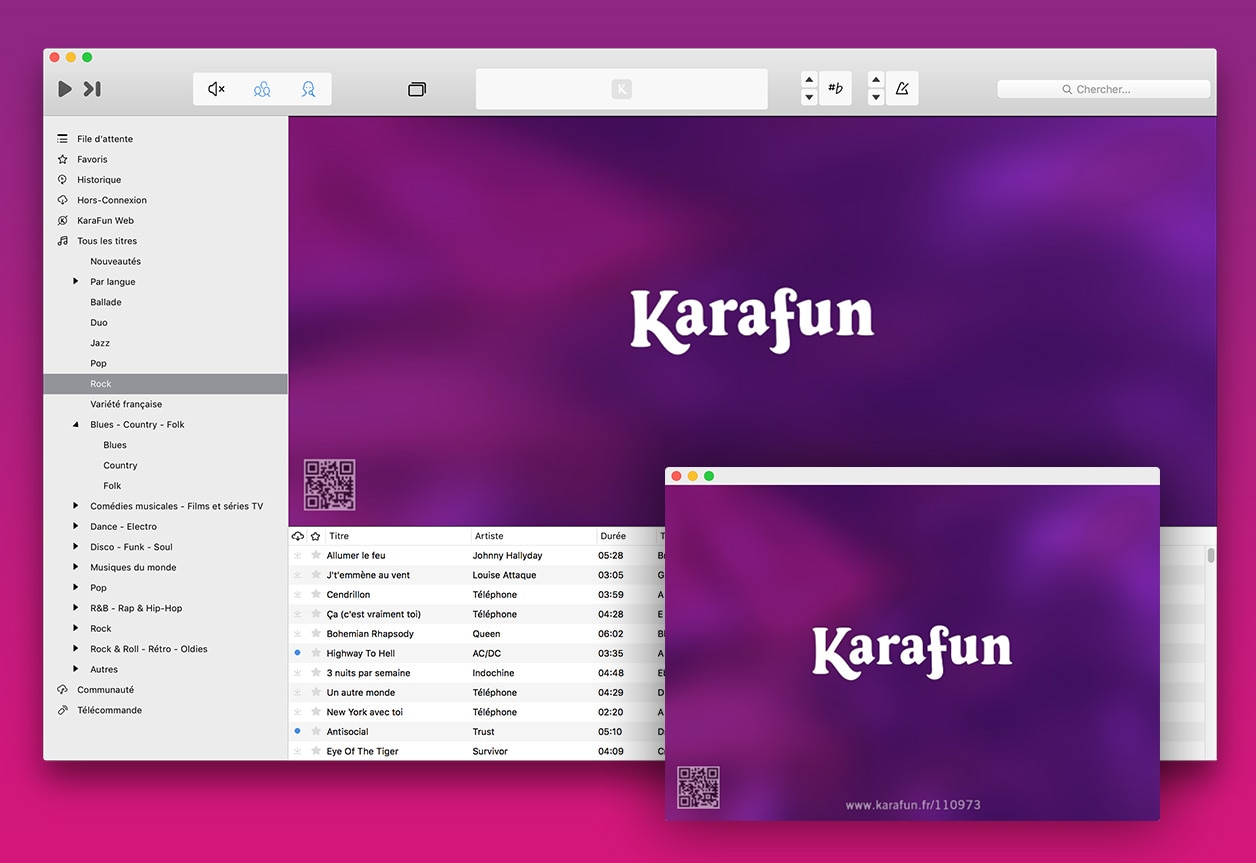Skip to the next song in the toolbar
Viewport: 1256px width, 863px height.
tap(92, 89)
